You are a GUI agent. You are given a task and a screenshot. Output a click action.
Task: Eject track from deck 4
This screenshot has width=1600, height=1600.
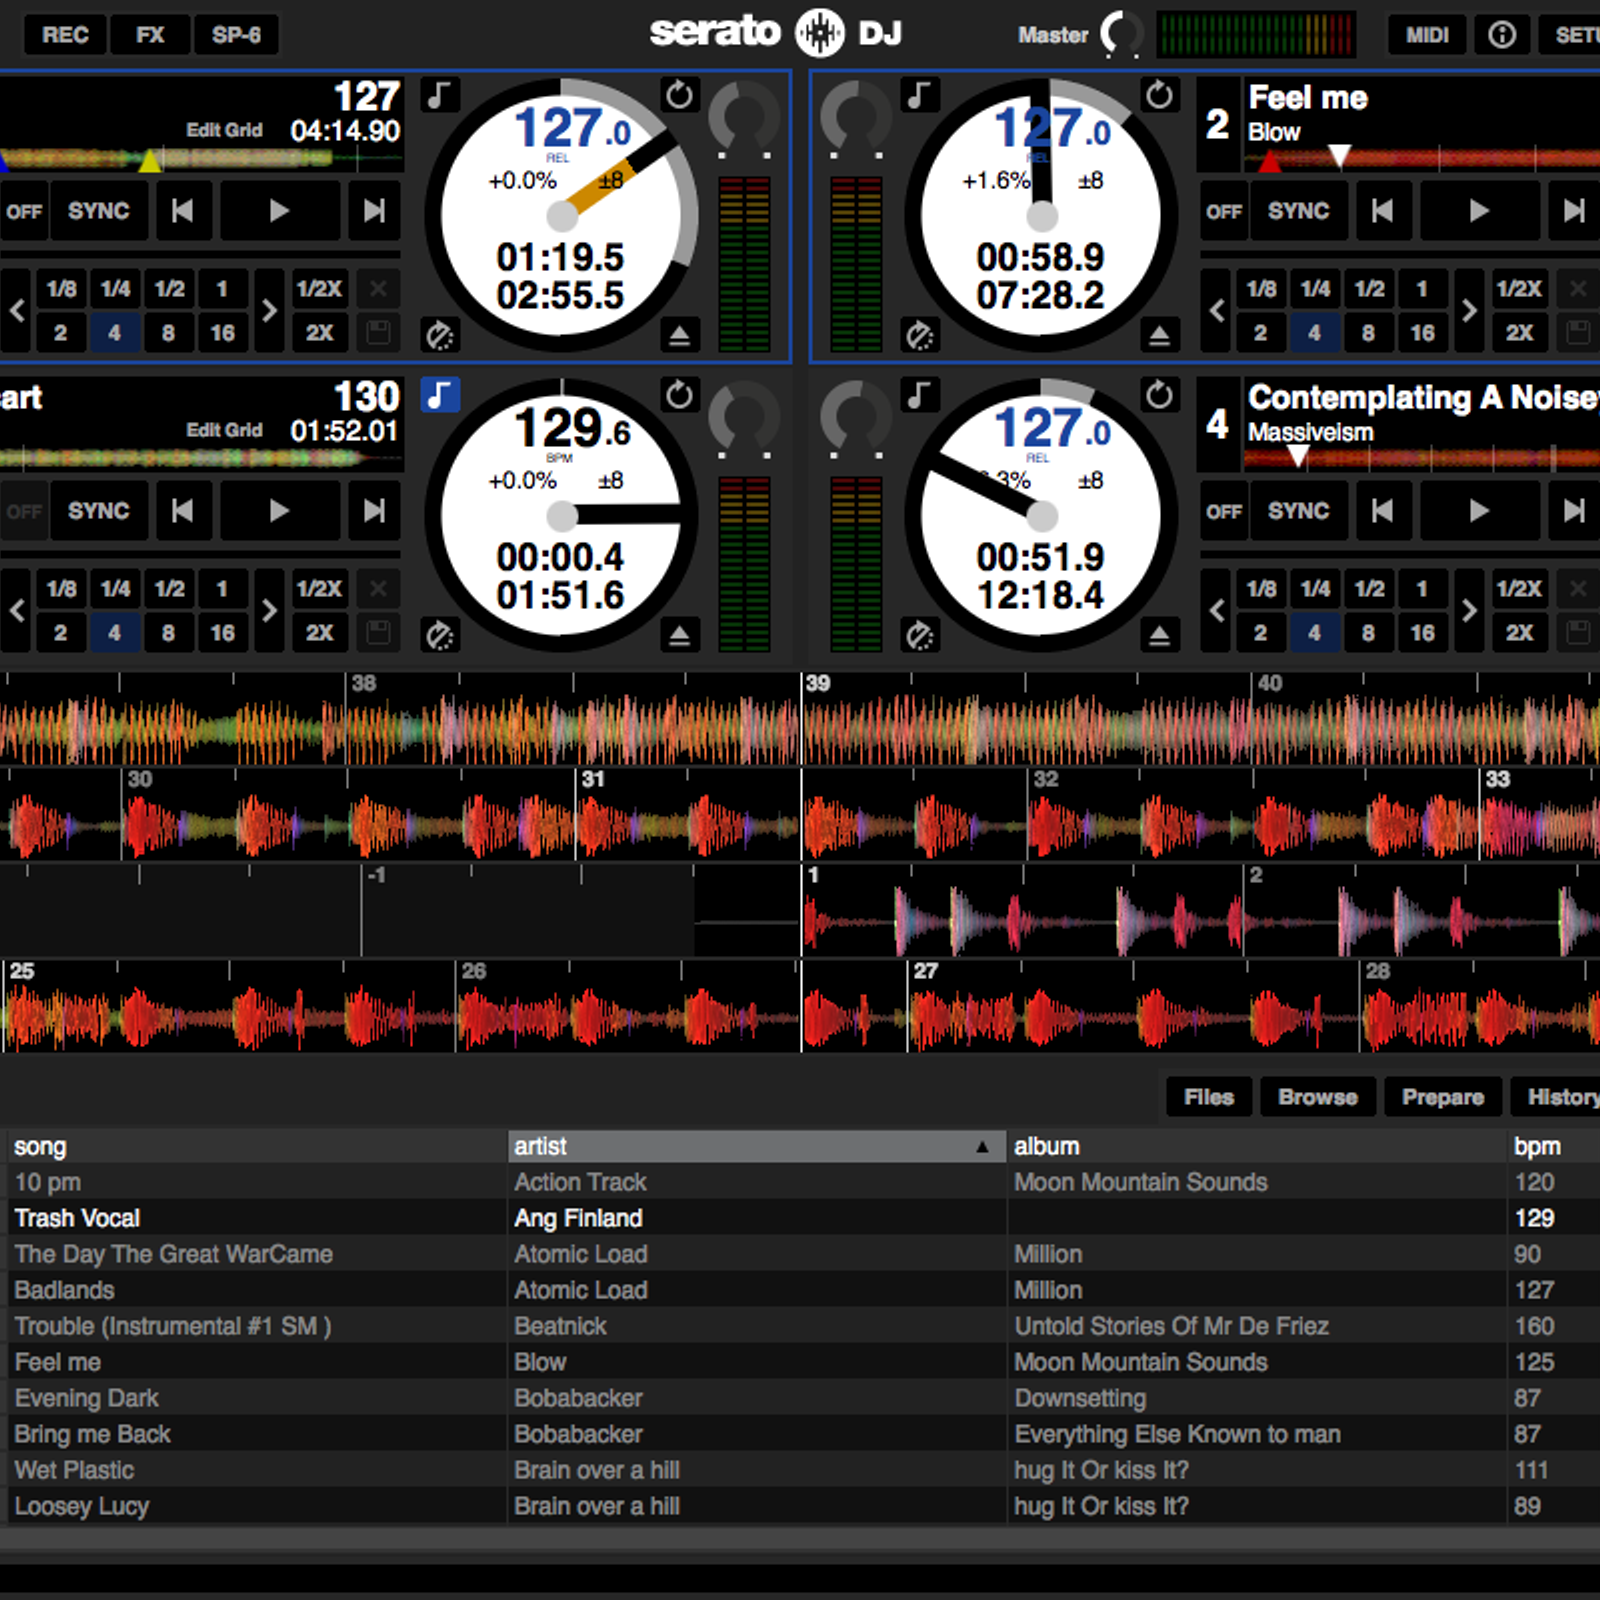[1159, 635]
